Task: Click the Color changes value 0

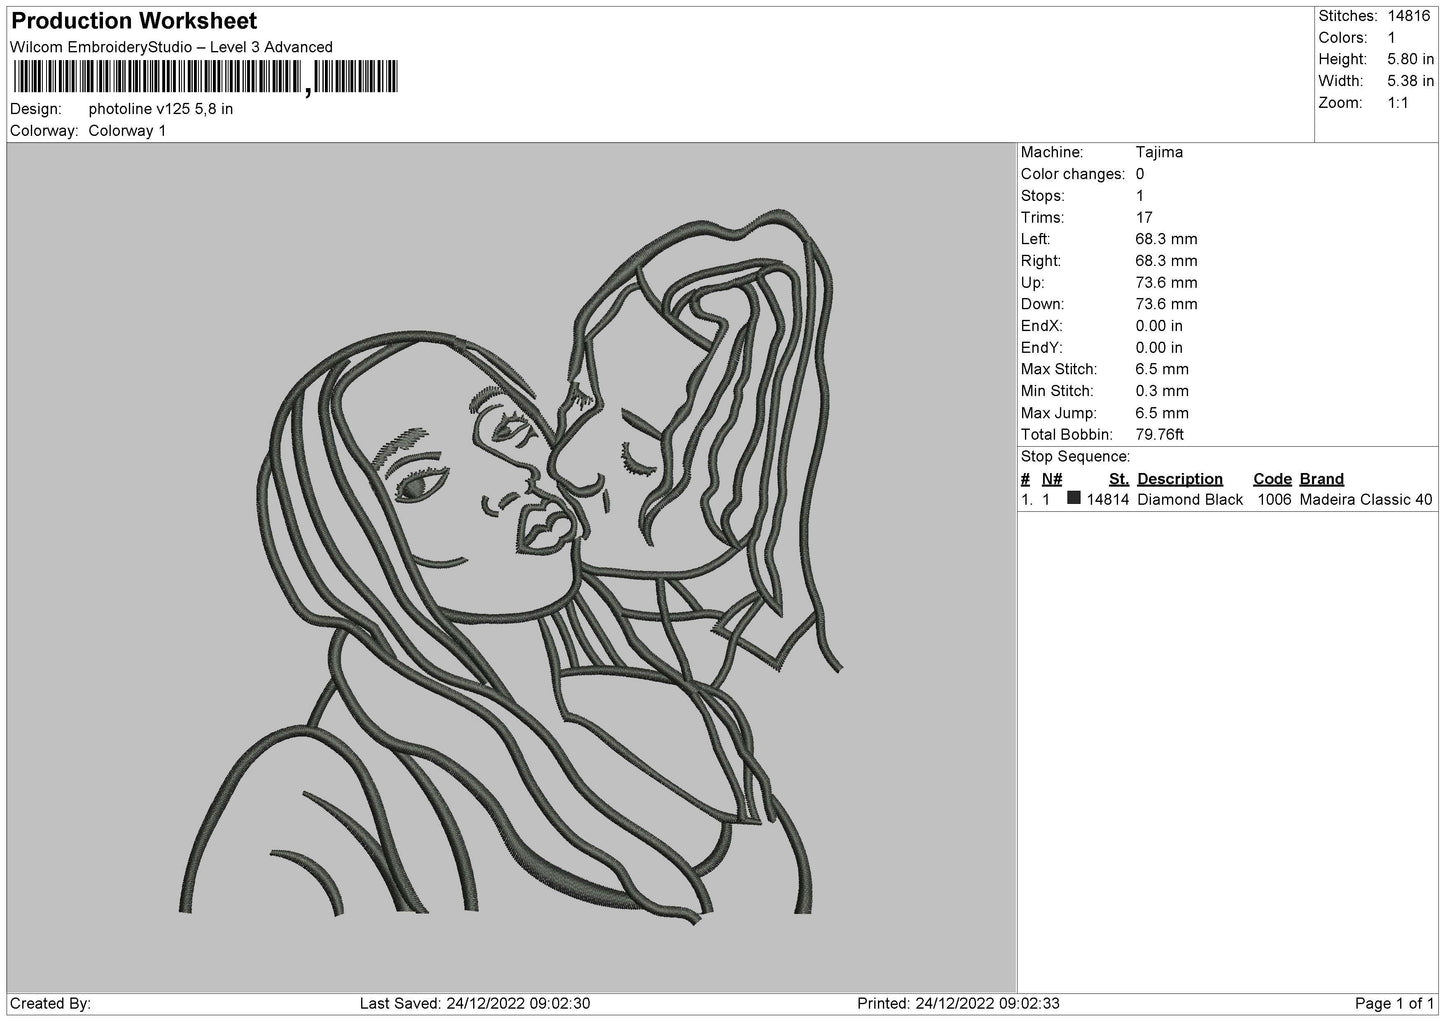Action: [1140, 174]
